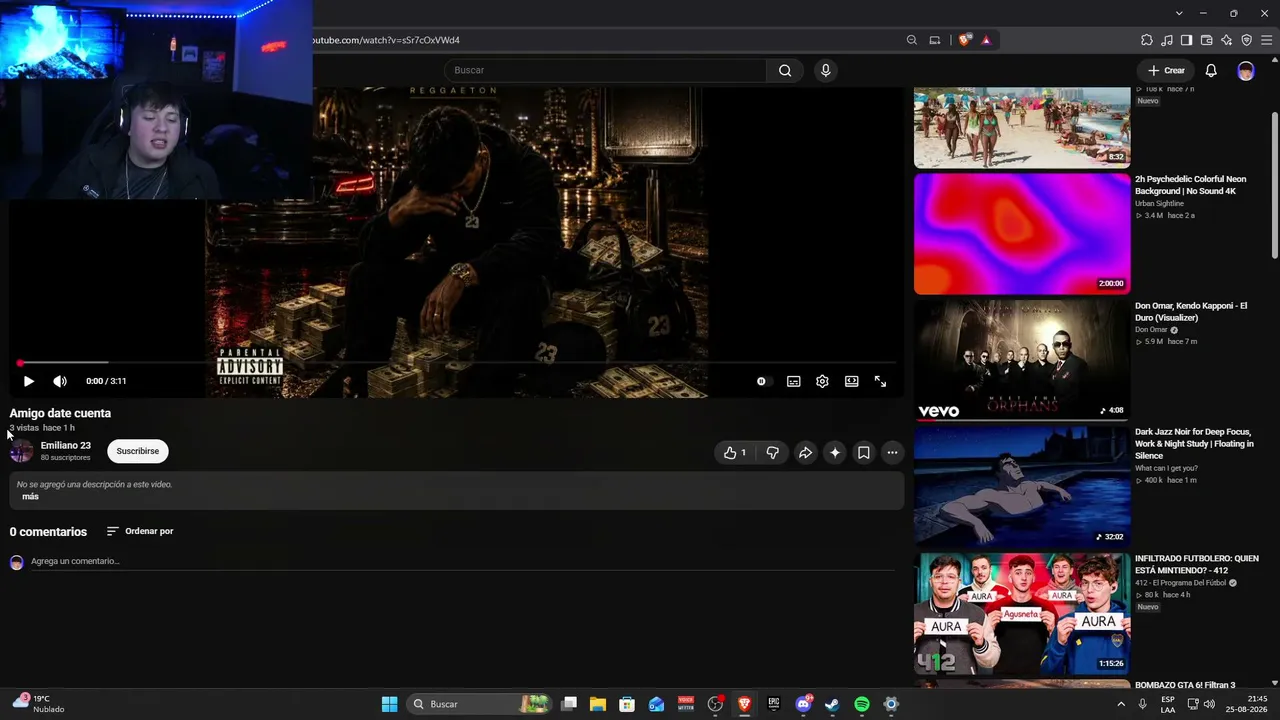The width and height of the screenshot is (1280, 720).
Task: Open Brave Rewards triangle icon
Action: click(x=986, y=40)
